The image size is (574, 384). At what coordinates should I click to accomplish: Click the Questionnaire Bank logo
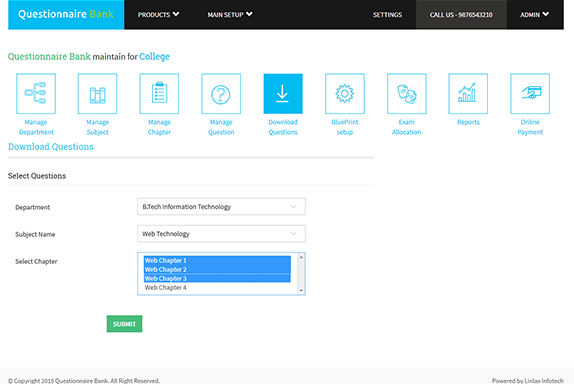66,14
